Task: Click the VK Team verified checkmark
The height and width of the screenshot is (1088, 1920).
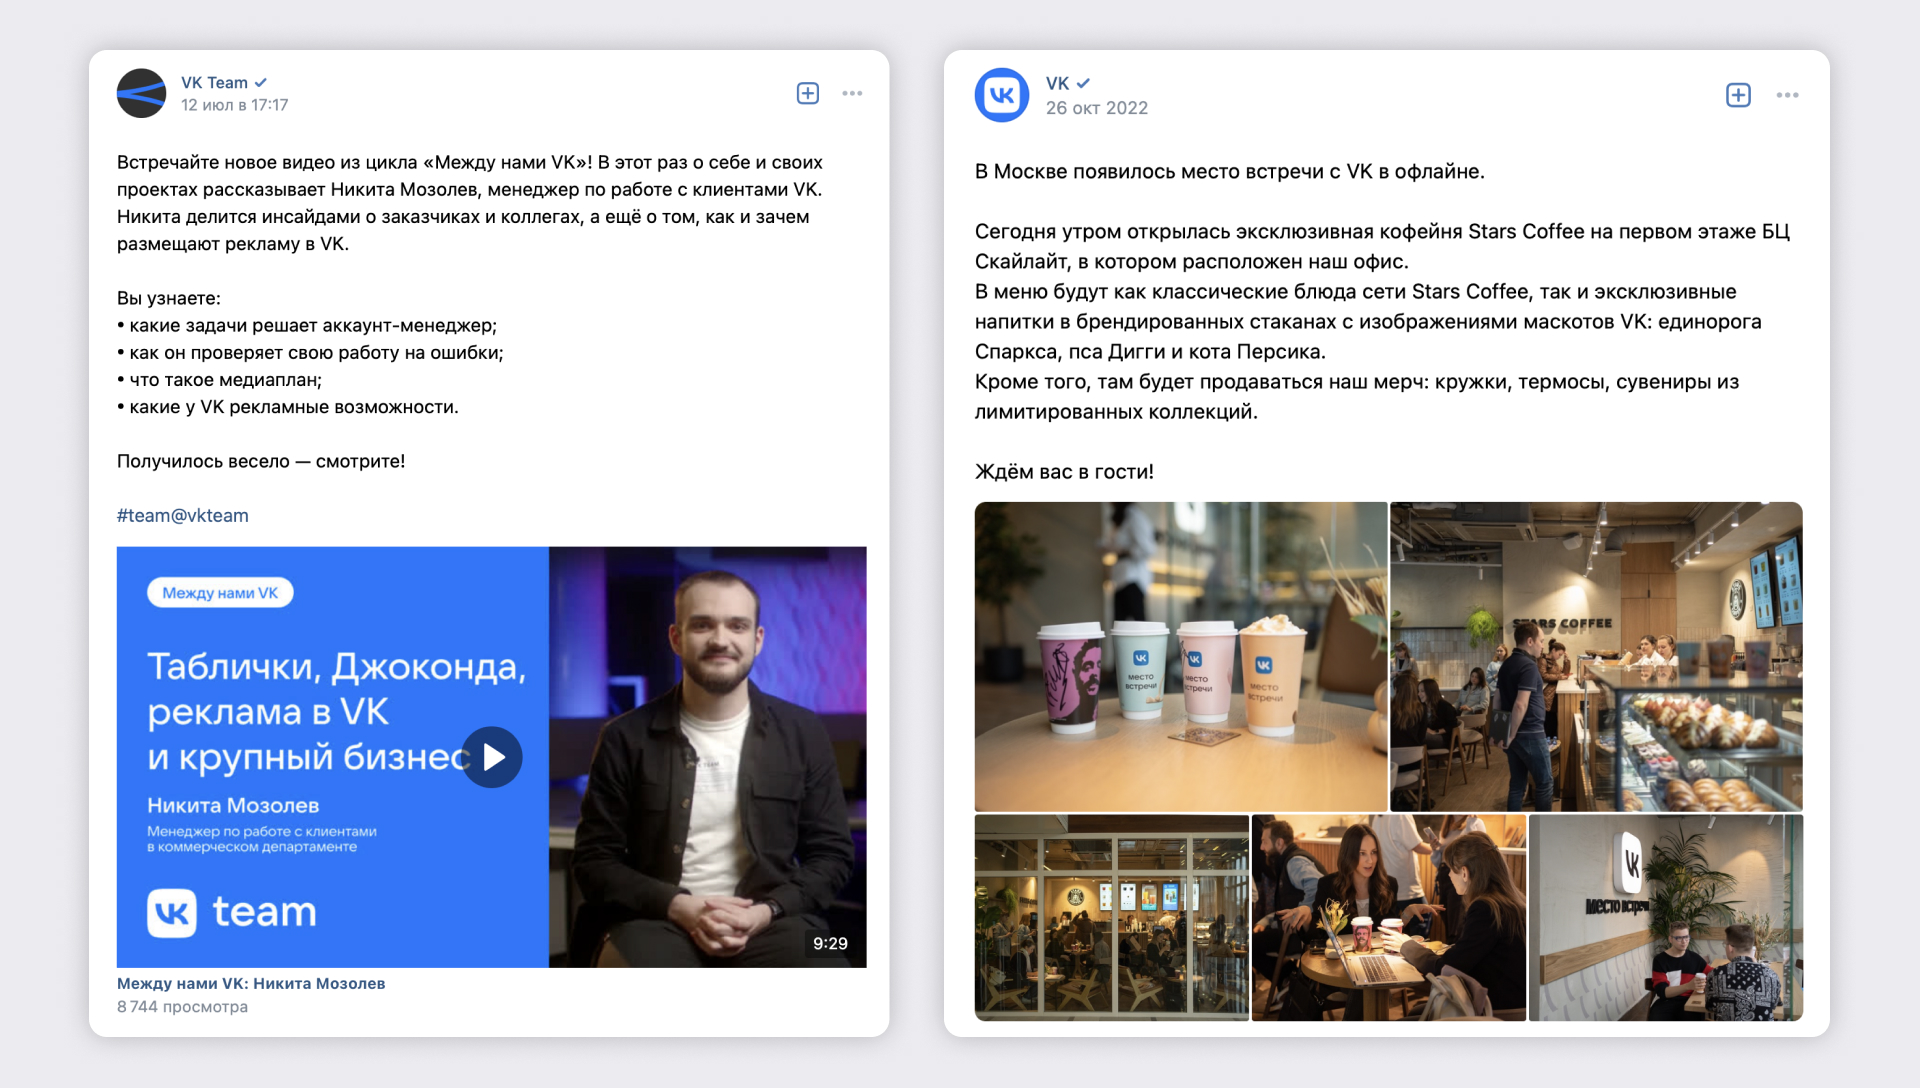Action: click(261, 83)
